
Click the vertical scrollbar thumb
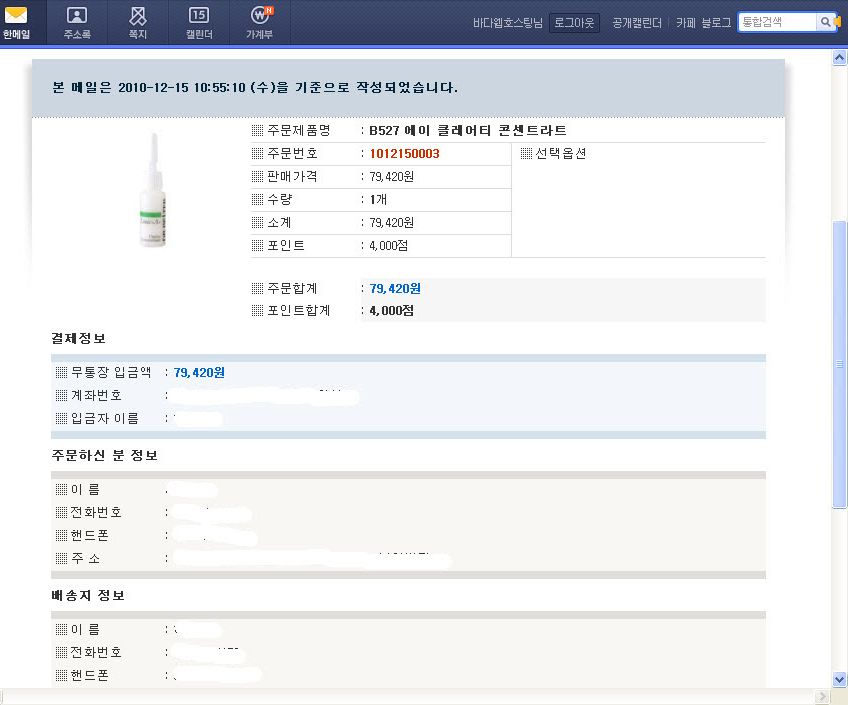(840, 365)
